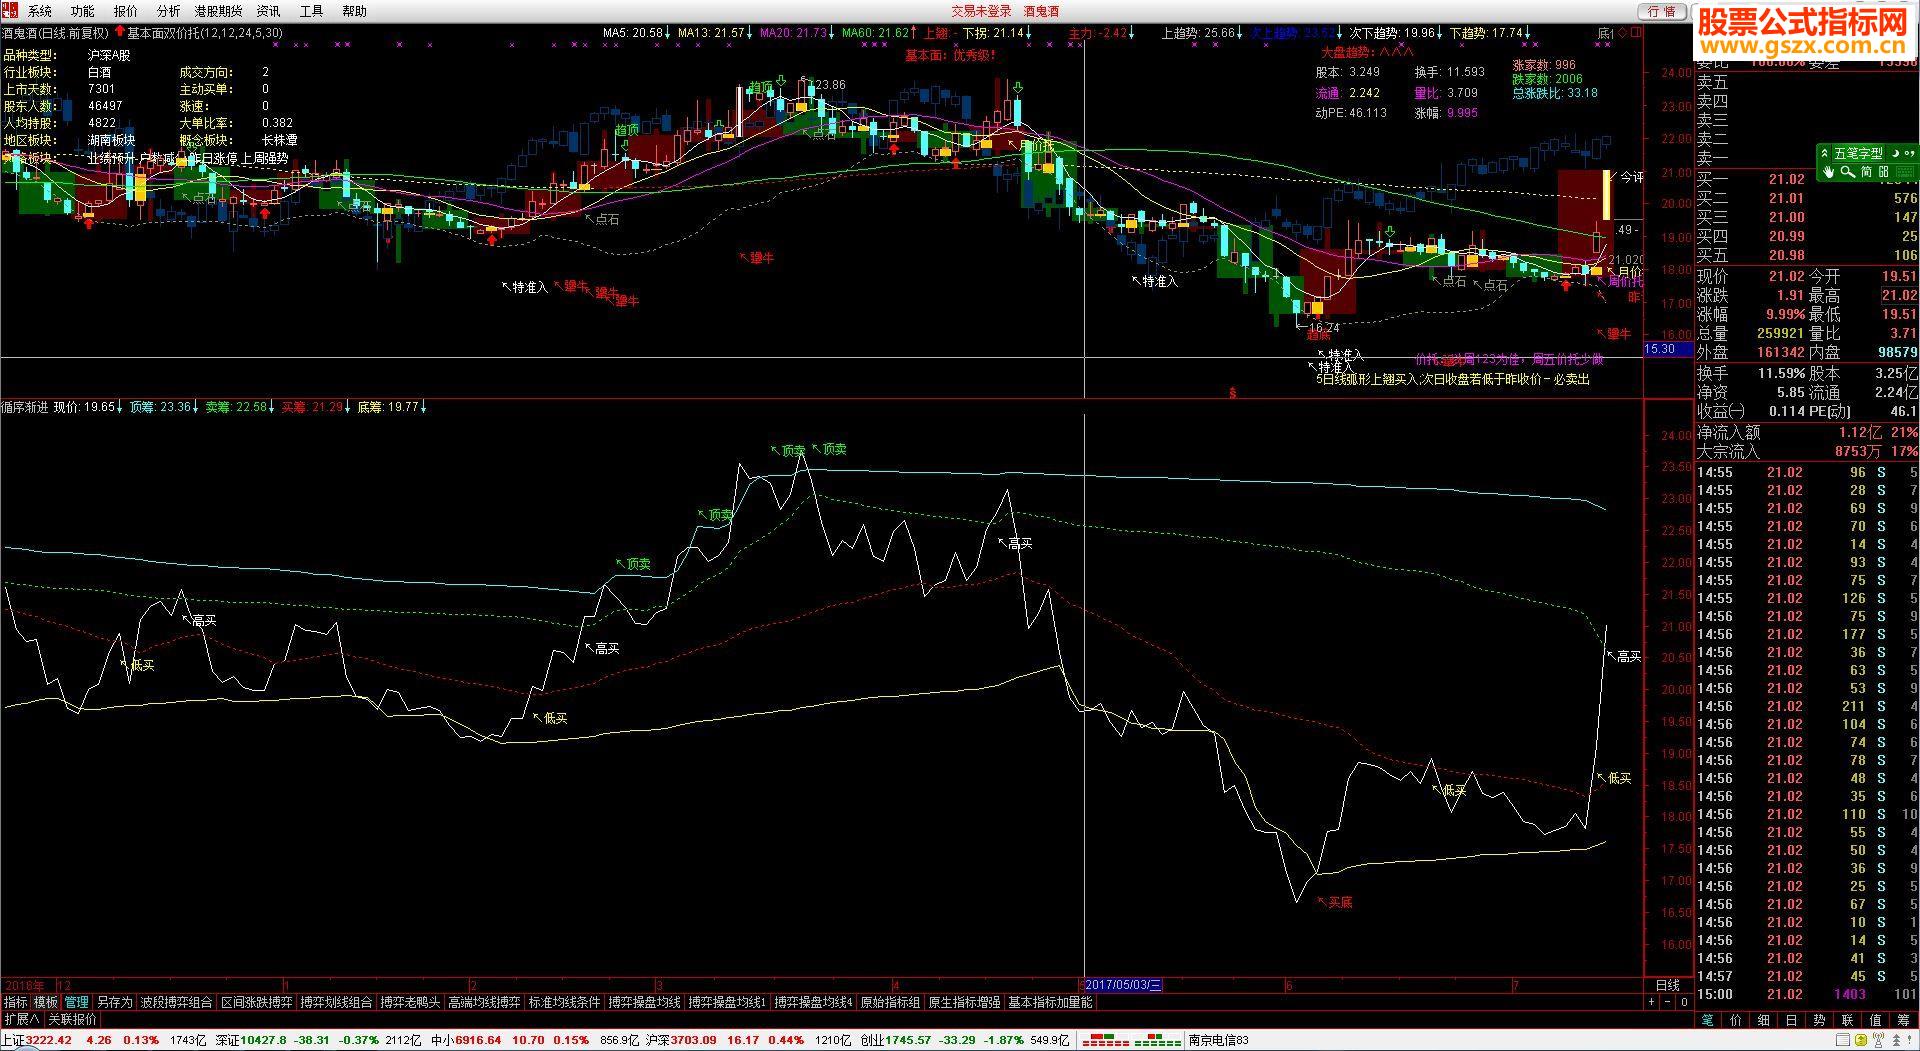The height and width of the screenshot is (1051, 1920).
Task: Switch to the 日 tab in right panel
Action: coord(1791,1020)
